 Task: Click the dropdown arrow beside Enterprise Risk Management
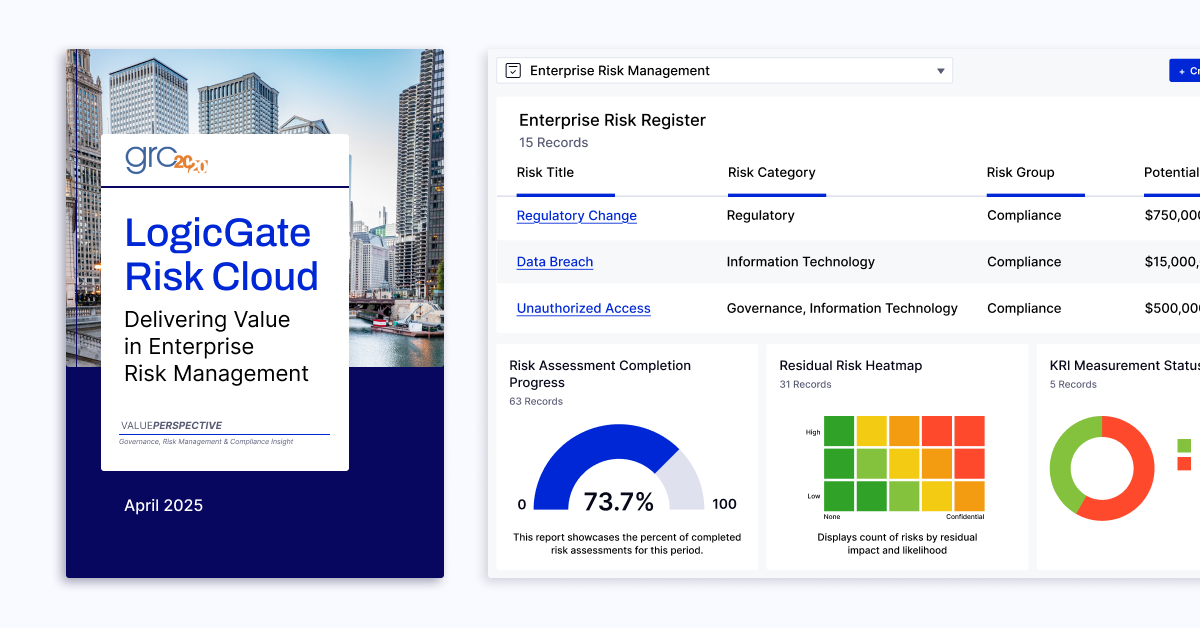click(940, 71)
